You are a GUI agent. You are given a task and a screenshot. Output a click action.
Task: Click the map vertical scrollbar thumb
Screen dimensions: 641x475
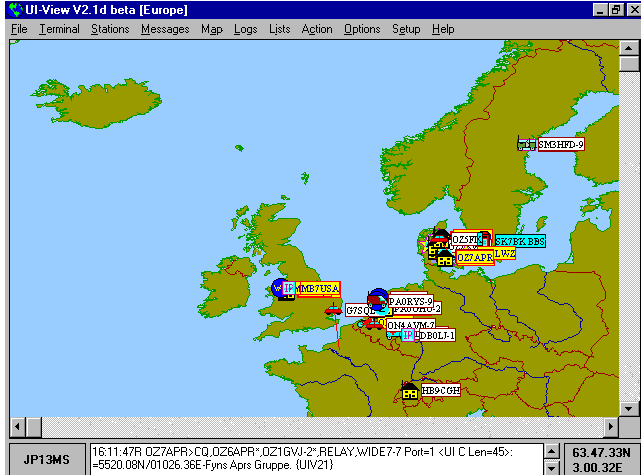pyautogui.click(x=629, y=64)
